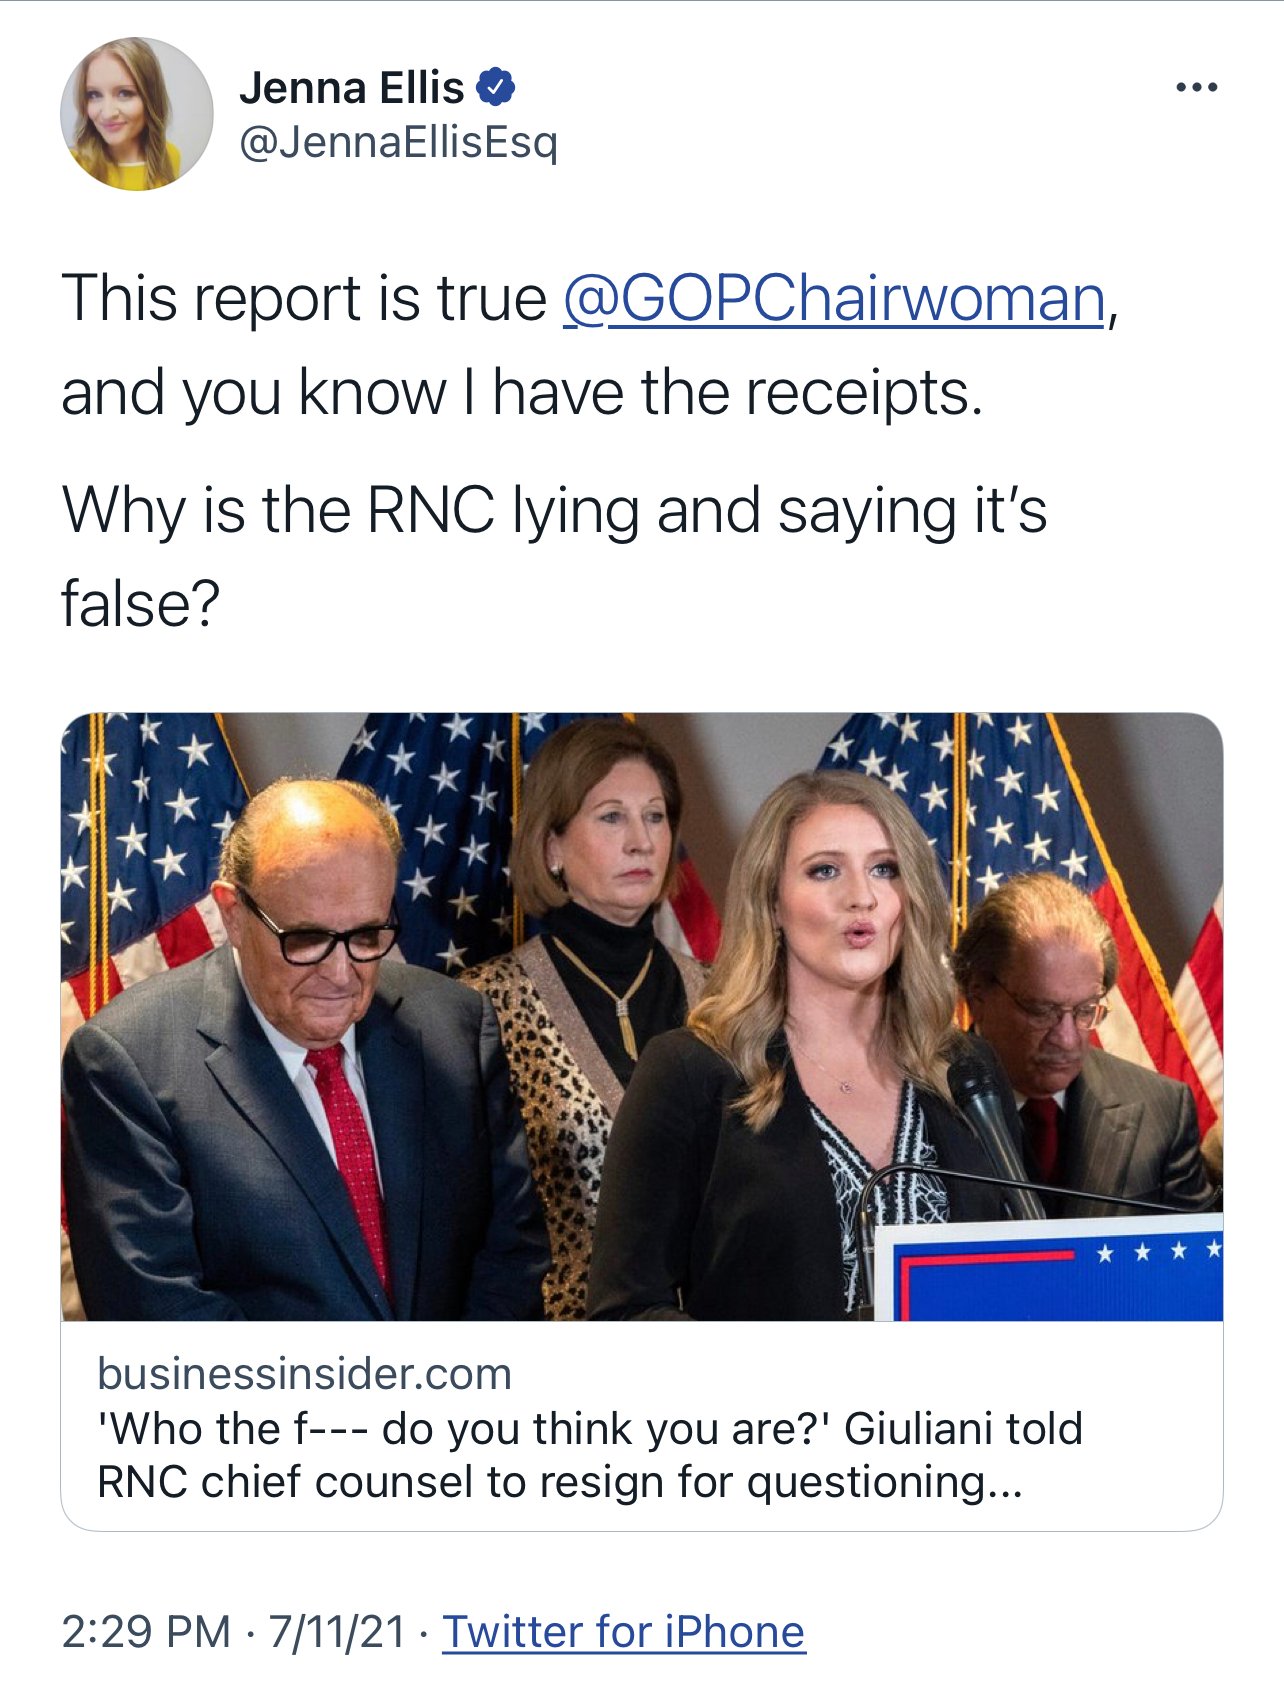Click "and you know I have the receipts" line
Screen dimensions: 1284x1691
pos(522,392)
